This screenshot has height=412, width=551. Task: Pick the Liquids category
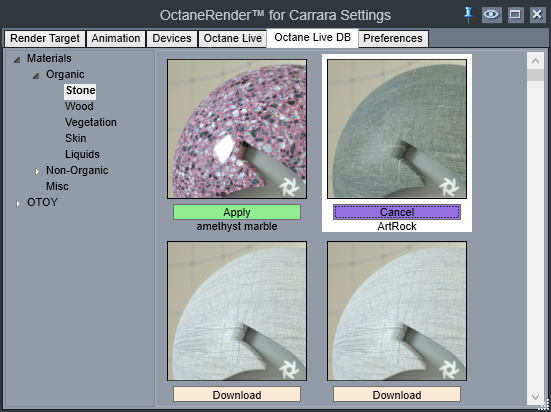(82, 154)
